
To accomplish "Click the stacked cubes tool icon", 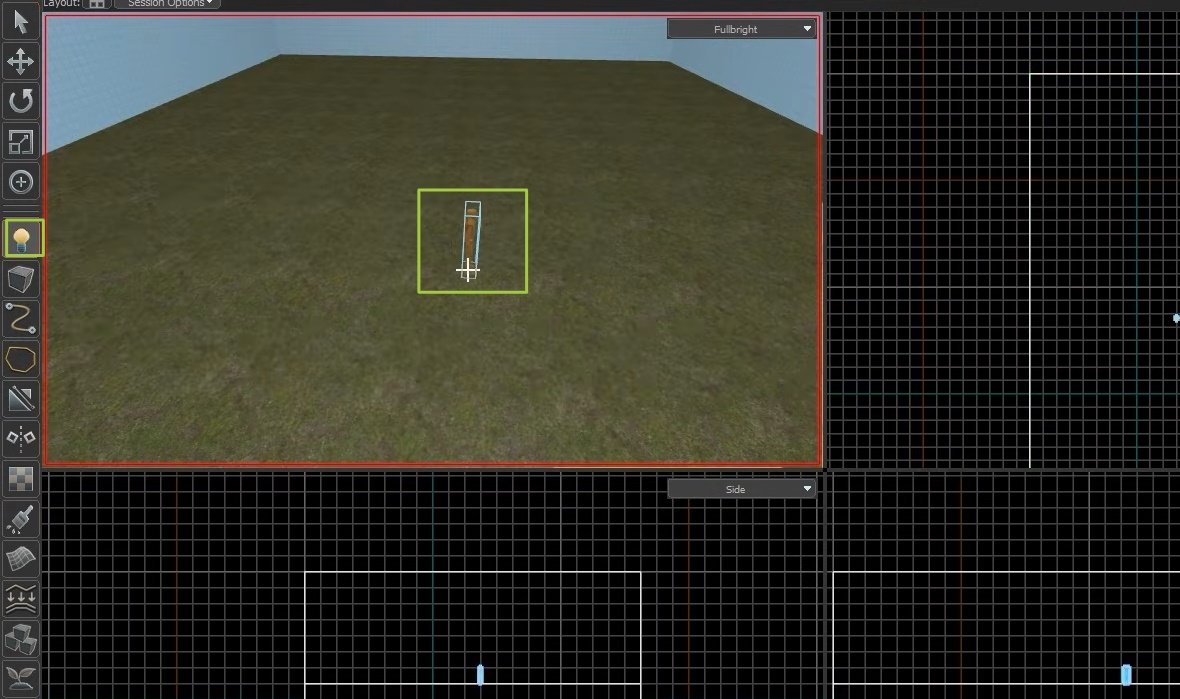I will pos(21,637).
